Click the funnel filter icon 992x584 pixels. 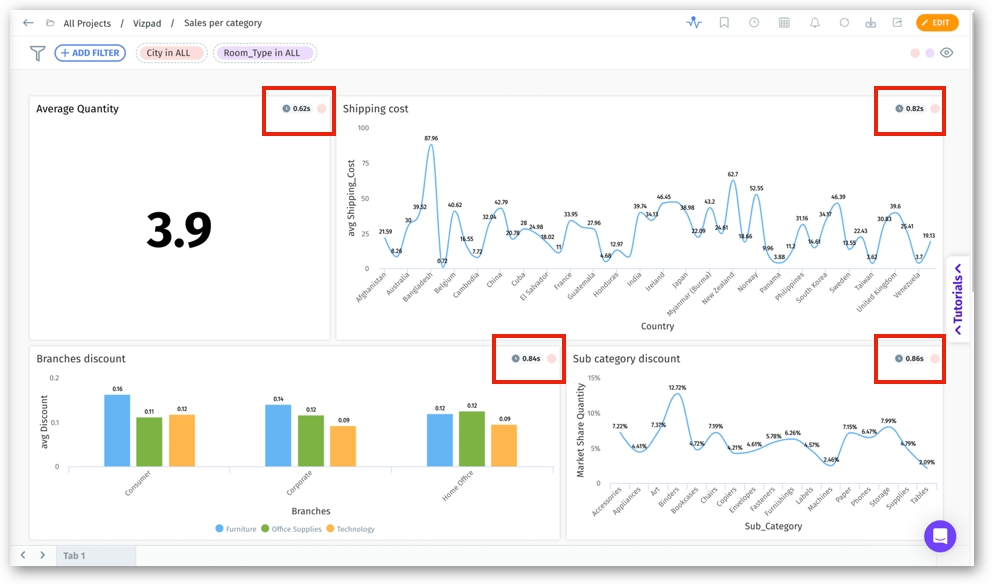37,53
